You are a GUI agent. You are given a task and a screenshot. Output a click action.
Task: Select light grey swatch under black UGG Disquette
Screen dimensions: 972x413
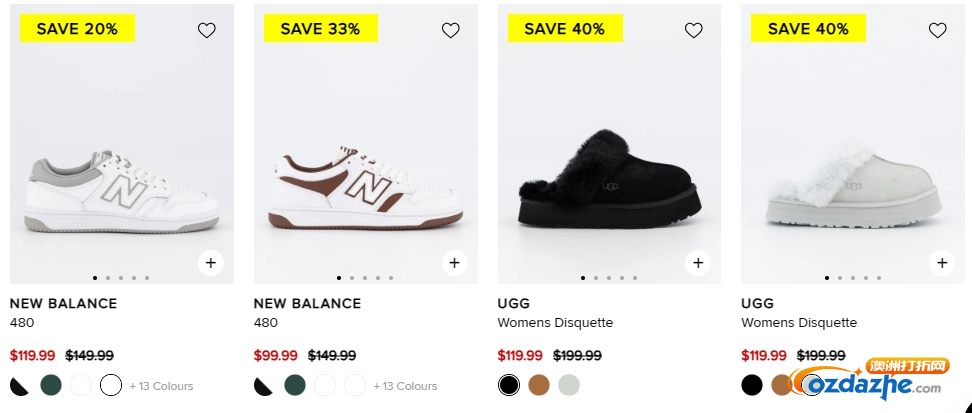click(569, 385)
